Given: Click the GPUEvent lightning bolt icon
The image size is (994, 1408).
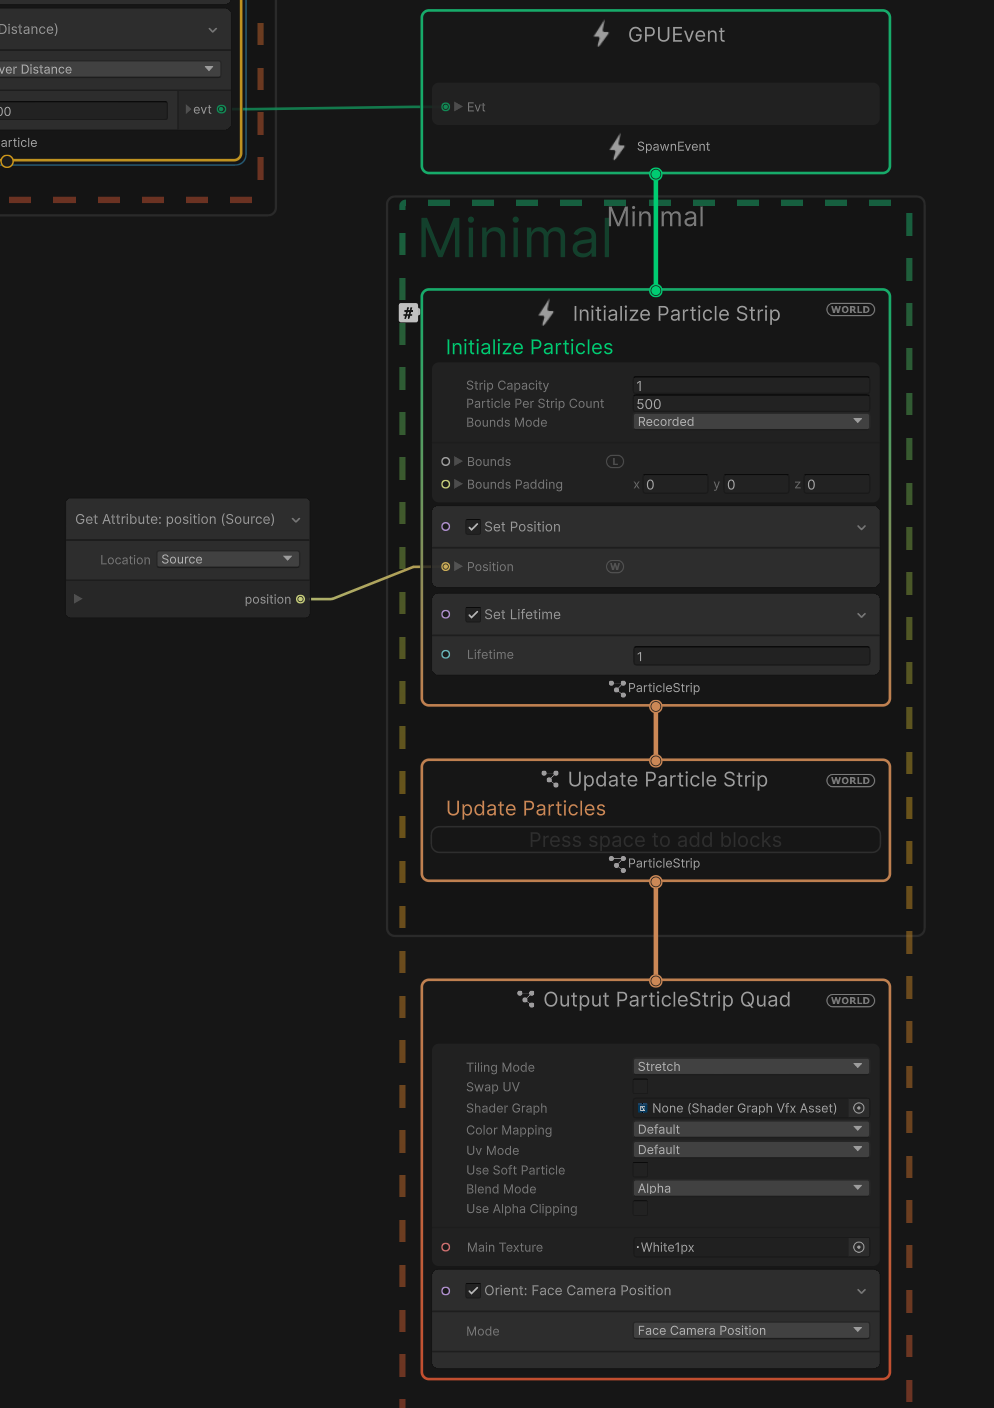Looking at the screenshot, I should 601,34.
